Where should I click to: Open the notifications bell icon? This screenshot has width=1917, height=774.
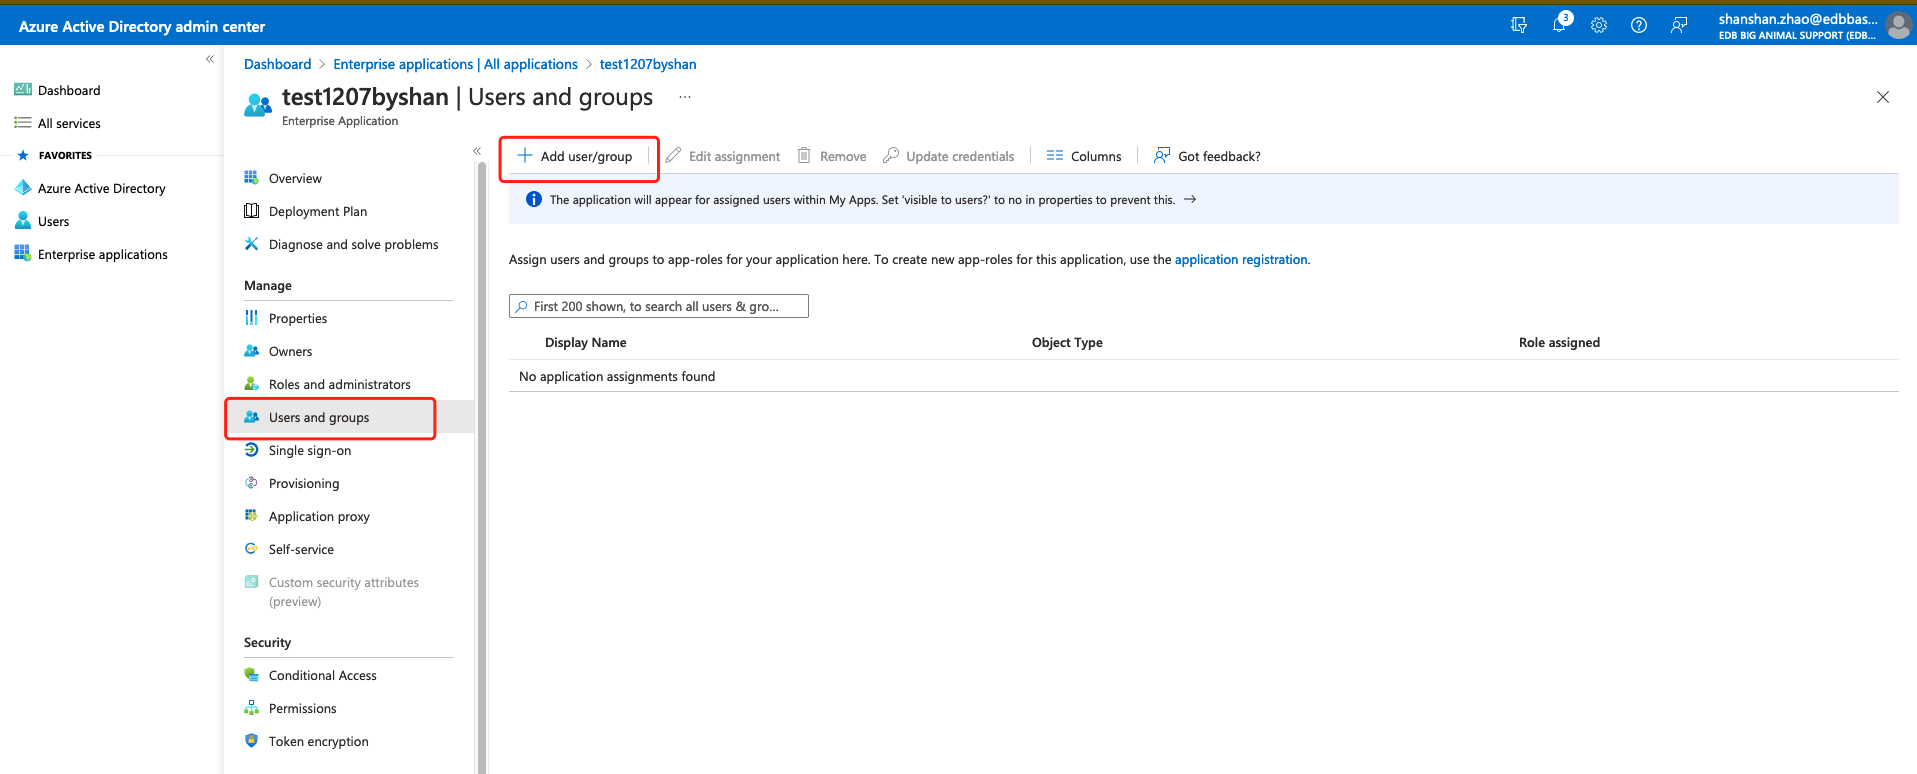[1559, 25]
